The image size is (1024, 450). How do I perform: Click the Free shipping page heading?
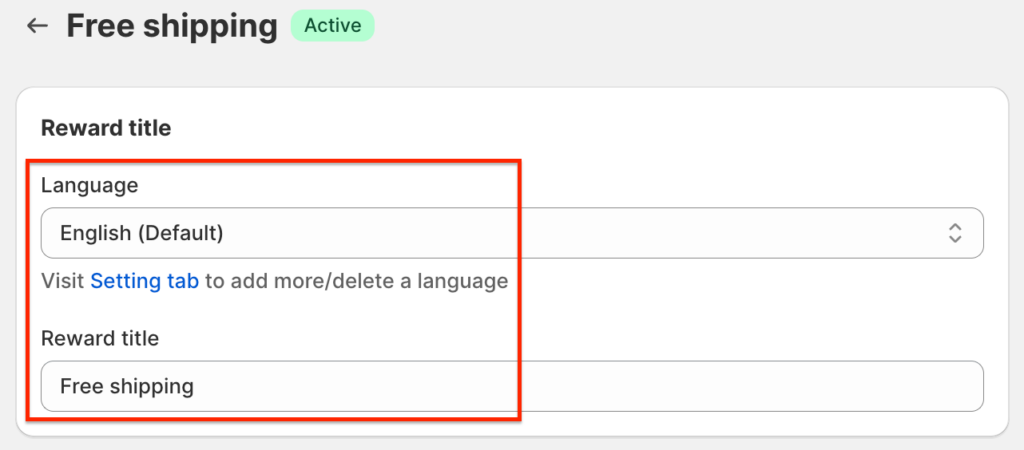click(172, 26)
